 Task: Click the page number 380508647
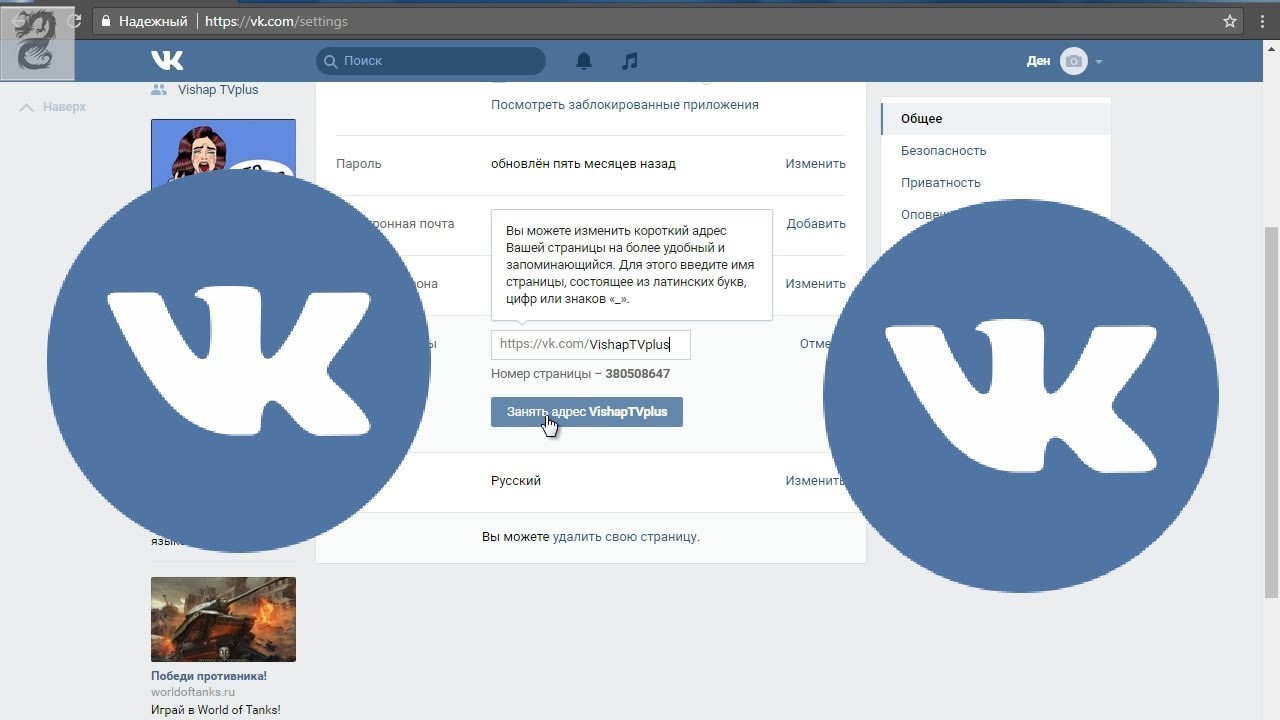click(x=637, y=374)
